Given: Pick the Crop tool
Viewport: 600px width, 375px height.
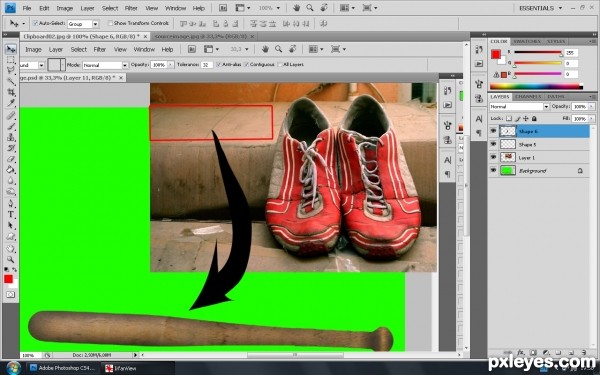Looking at the screenshot, I should click(x=11, y=92).
